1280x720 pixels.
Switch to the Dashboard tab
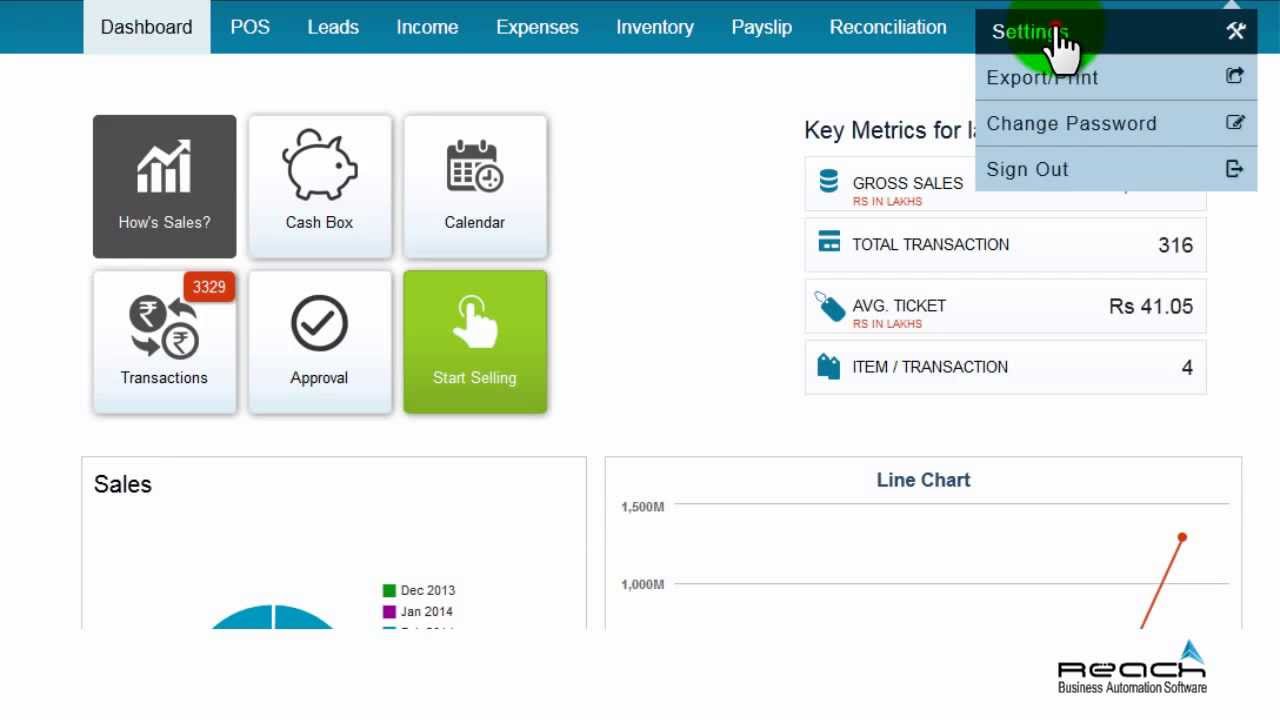click(146, 27)
